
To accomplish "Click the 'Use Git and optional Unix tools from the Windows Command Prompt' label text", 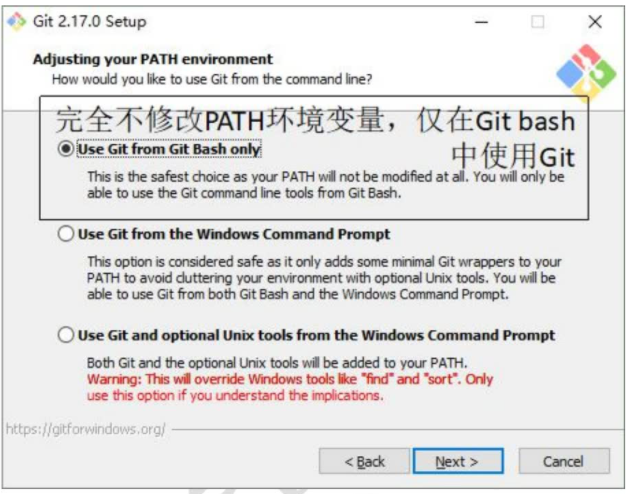I will click(x=316, y=335).
